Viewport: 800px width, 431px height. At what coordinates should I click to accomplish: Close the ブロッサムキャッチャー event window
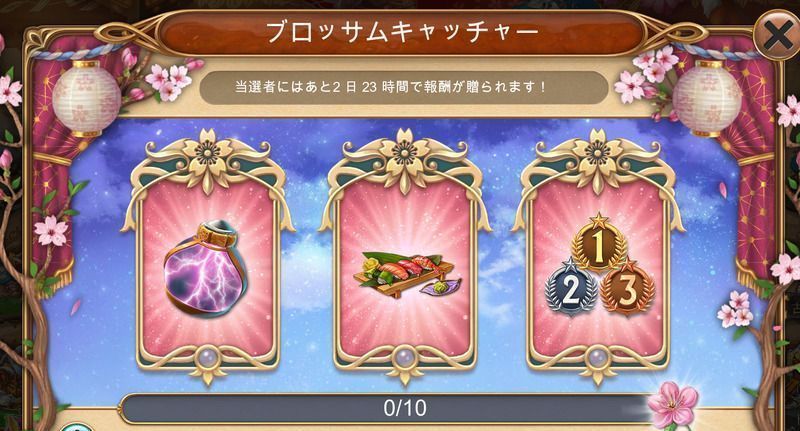pos(777,35)
